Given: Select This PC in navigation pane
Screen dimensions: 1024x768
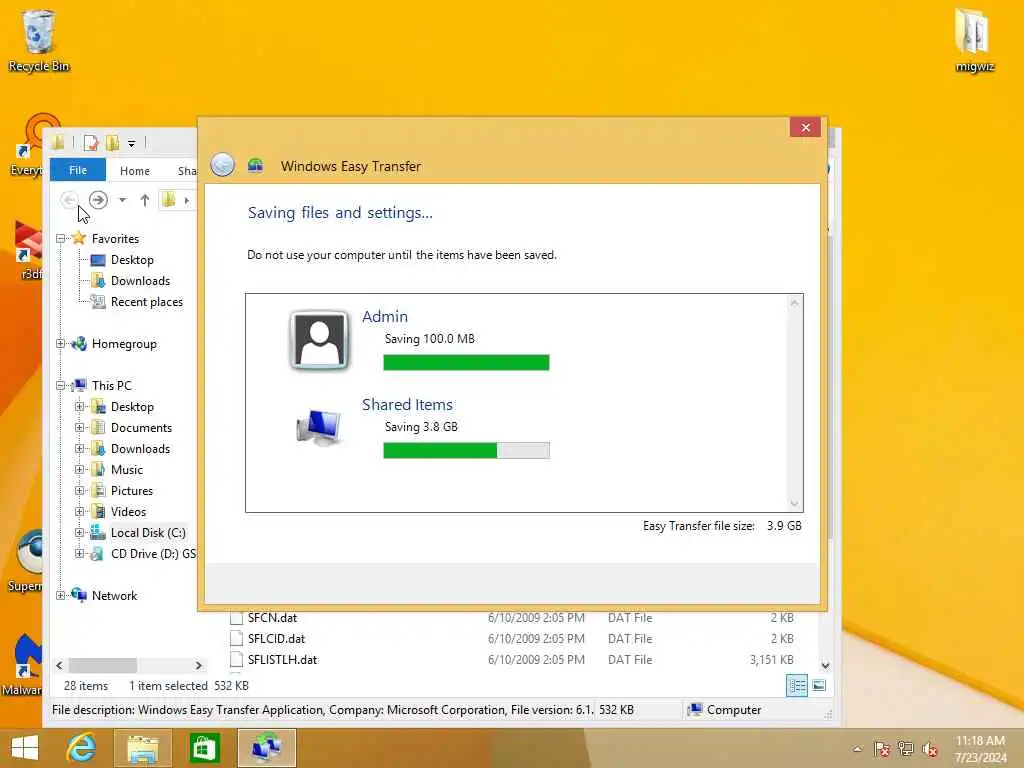Looking at the screenshot, I should coord(111,386).
